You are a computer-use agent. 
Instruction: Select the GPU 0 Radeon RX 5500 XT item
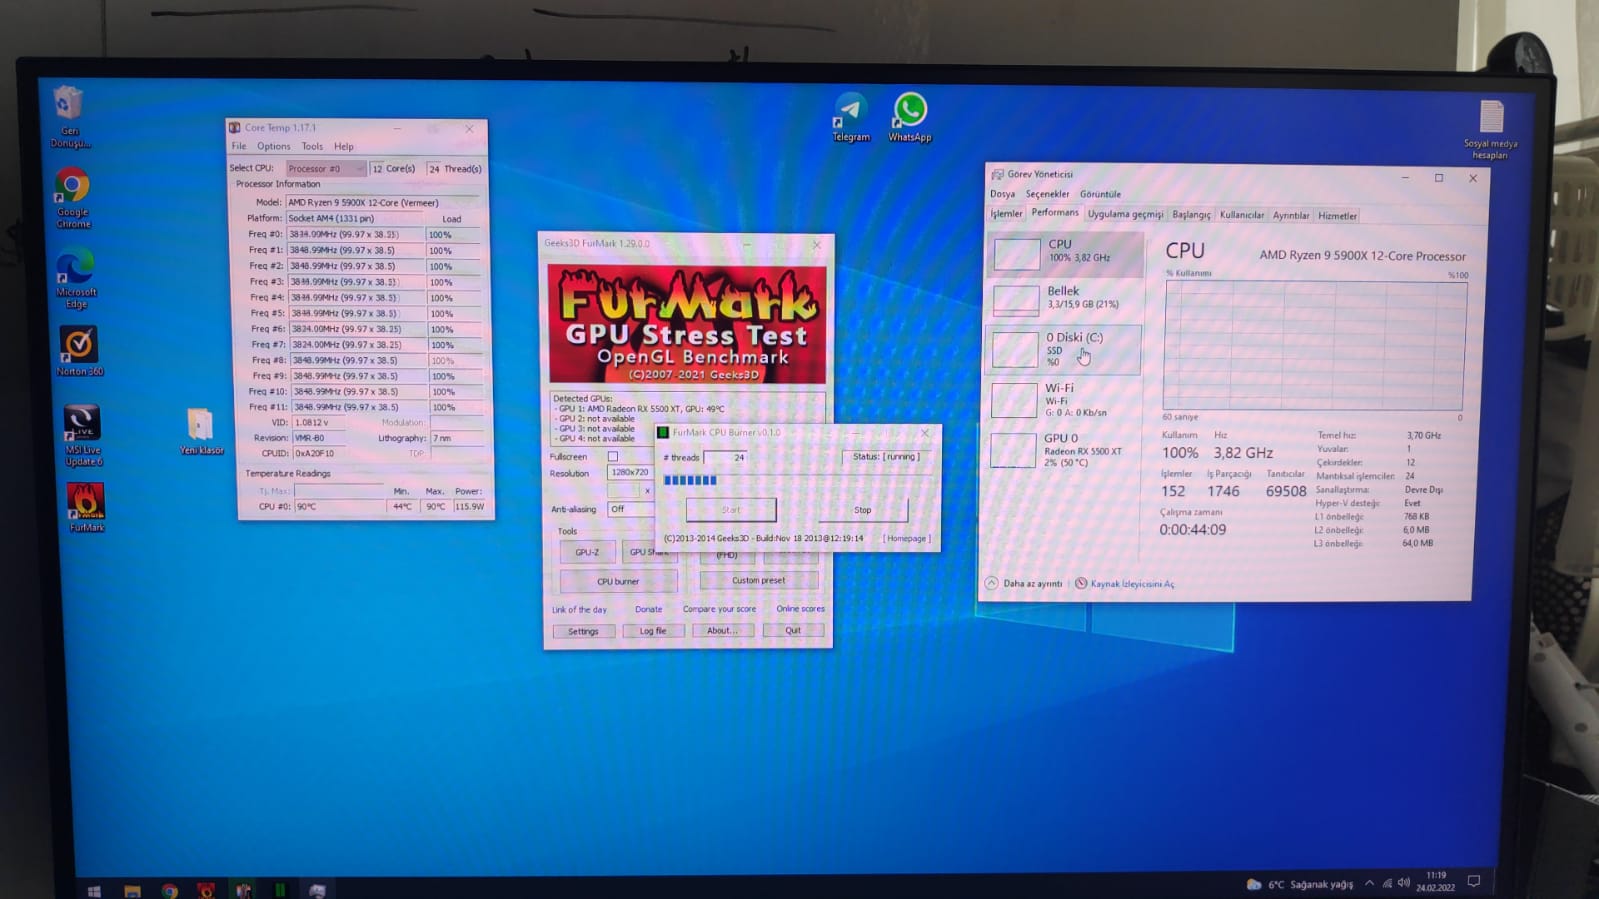coord(1065,450)
